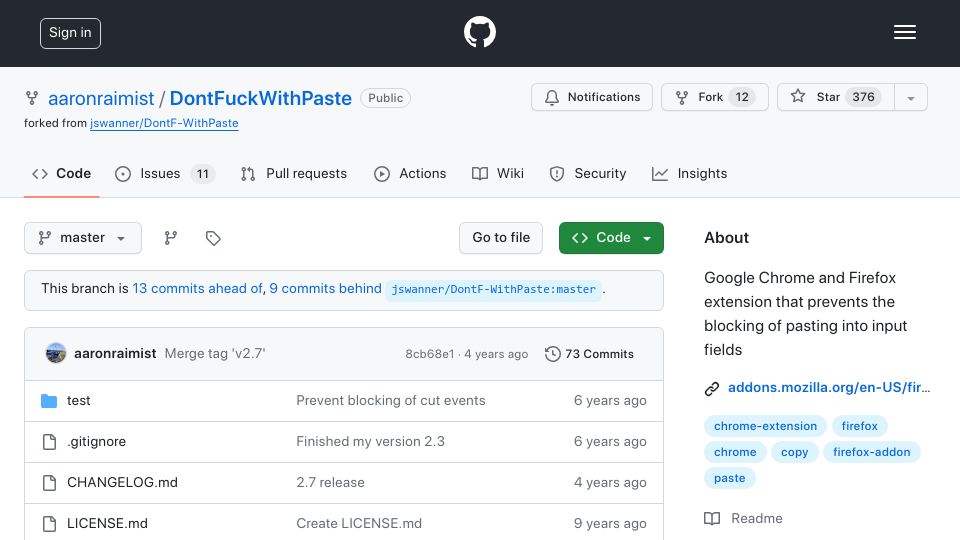The width and height of the screenshot is (960, 540).
Task: Open 13 commits ahead of link
Action: pyautogui.click(x=197, y=288)
